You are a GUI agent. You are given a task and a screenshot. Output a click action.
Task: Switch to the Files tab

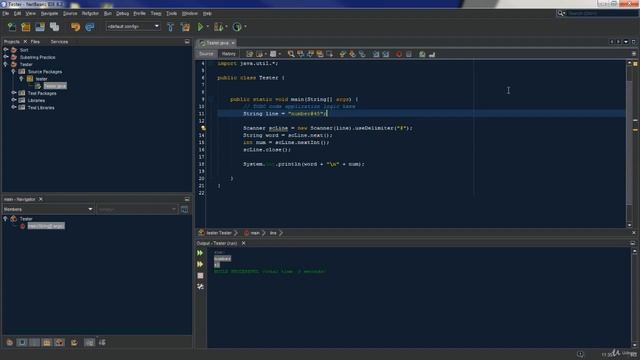click(x=35, y=42)
